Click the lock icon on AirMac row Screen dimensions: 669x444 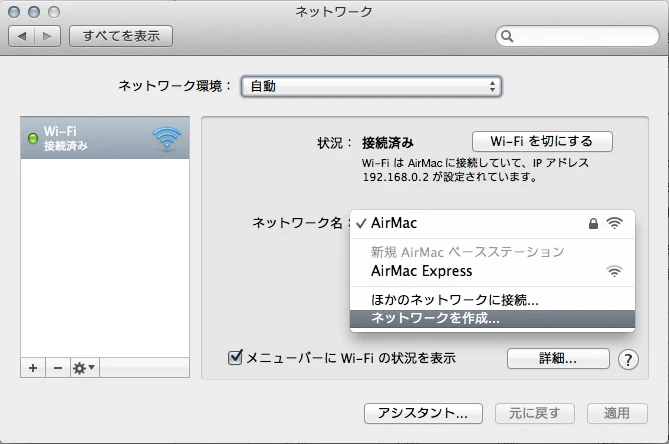593,223
